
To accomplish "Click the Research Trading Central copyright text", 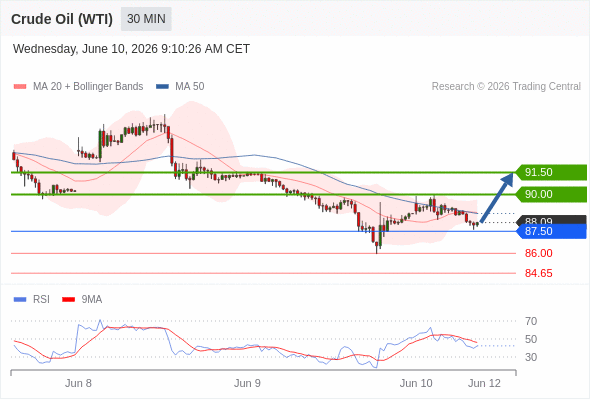I will [x=506, y=87].
